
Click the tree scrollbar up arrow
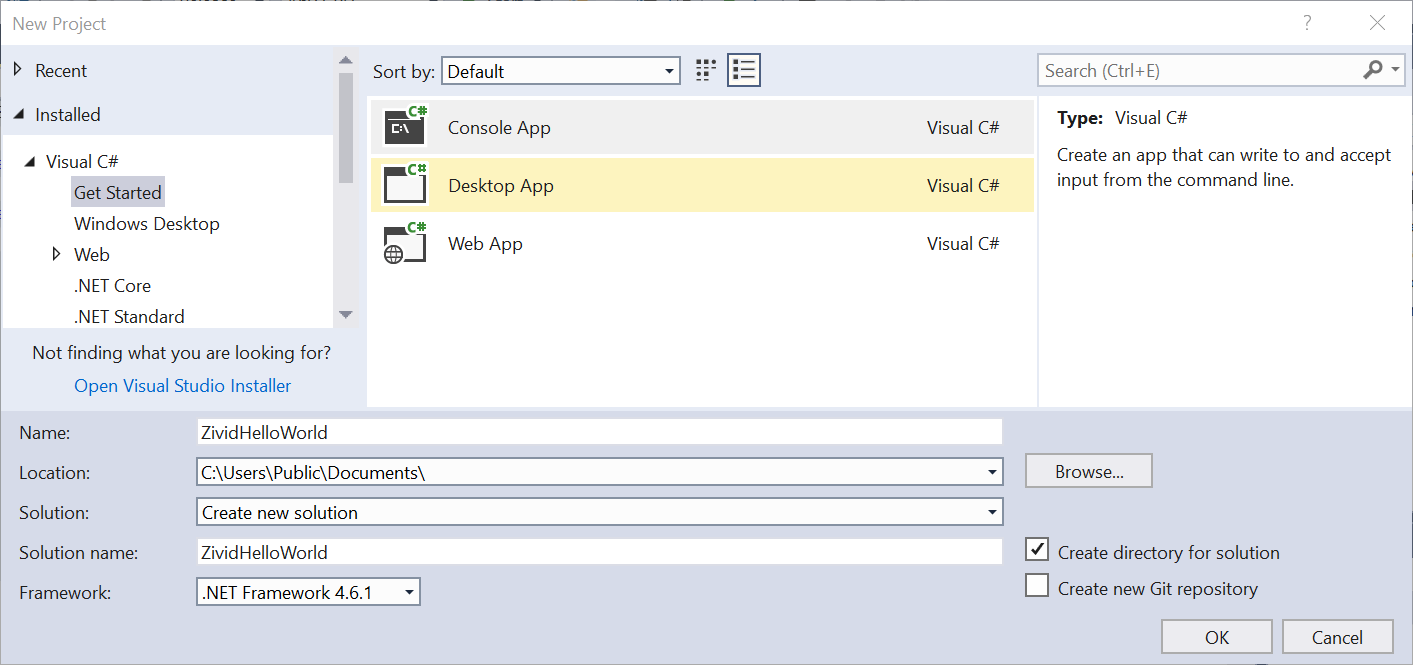pos(346,60)
